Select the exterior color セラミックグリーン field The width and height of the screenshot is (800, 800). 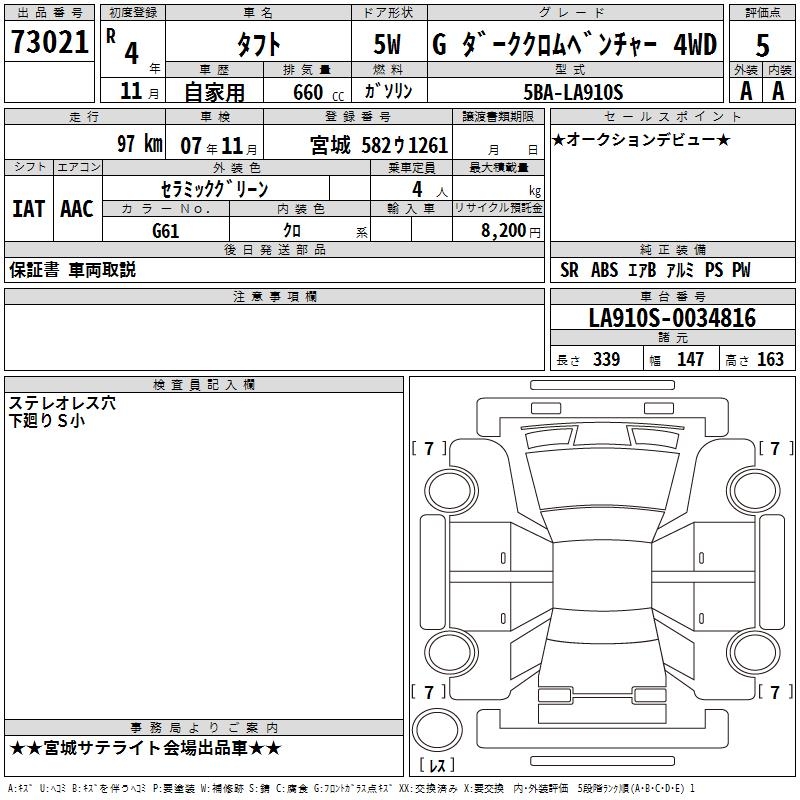coord(214,188)
